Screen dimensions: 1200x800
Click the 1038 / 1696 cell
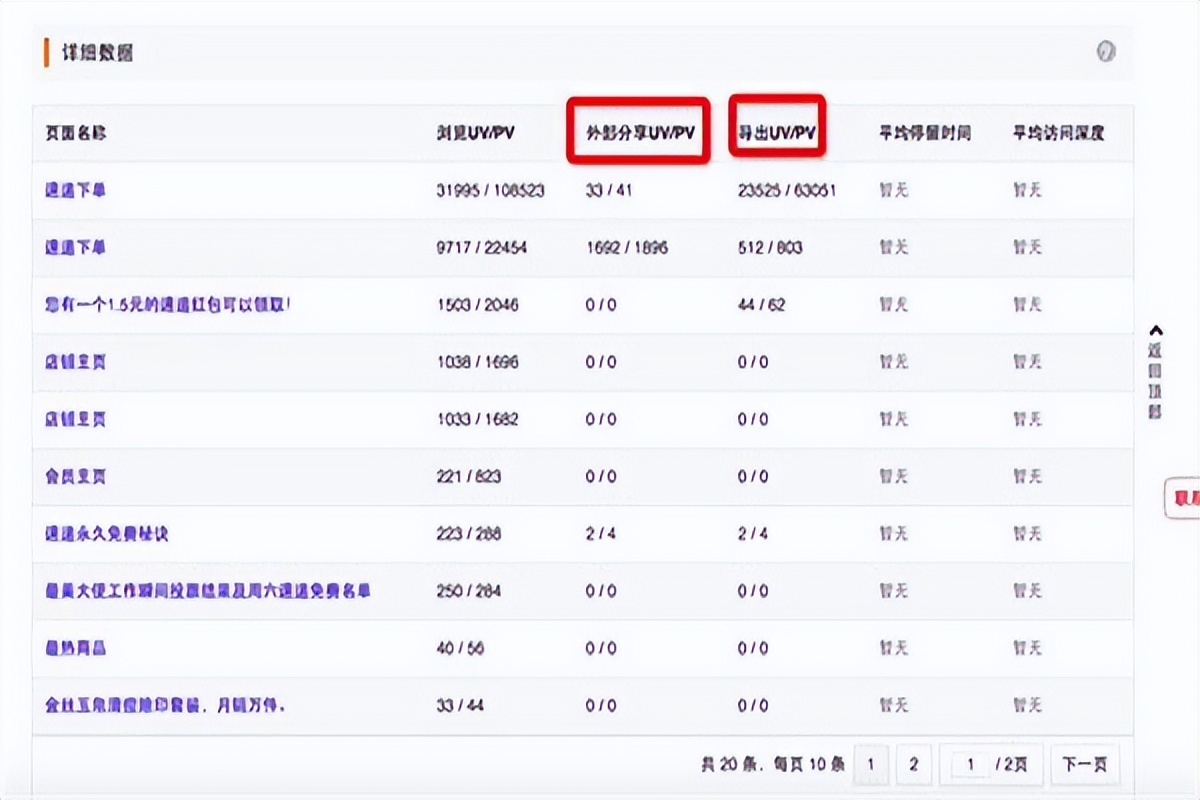(477, 362)
